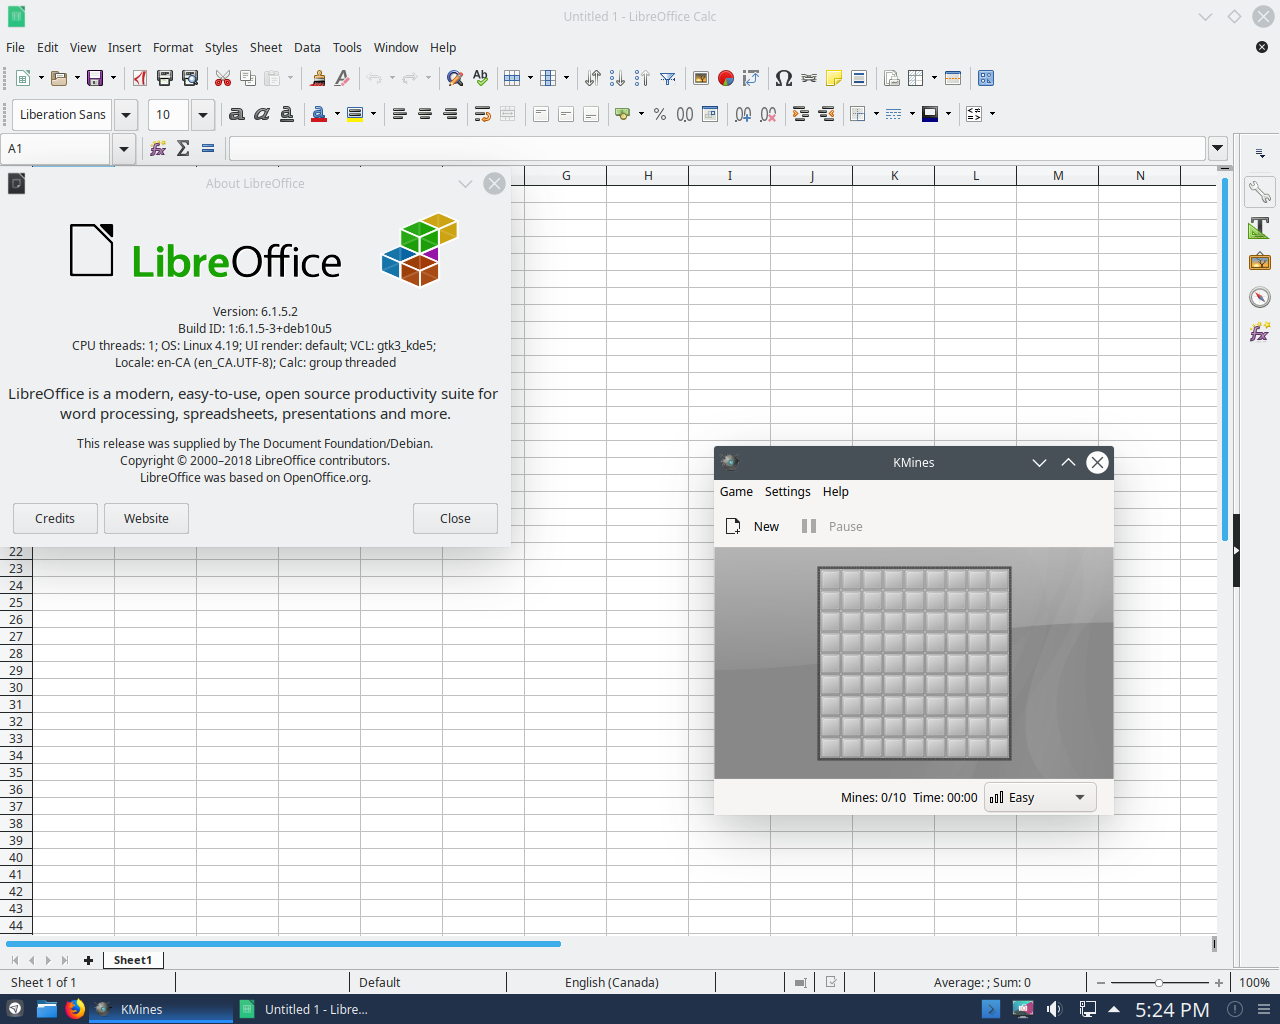The image size is (1280, 1024).
Task: Insert a special character with the Omega icon
Action: (784, 78)
